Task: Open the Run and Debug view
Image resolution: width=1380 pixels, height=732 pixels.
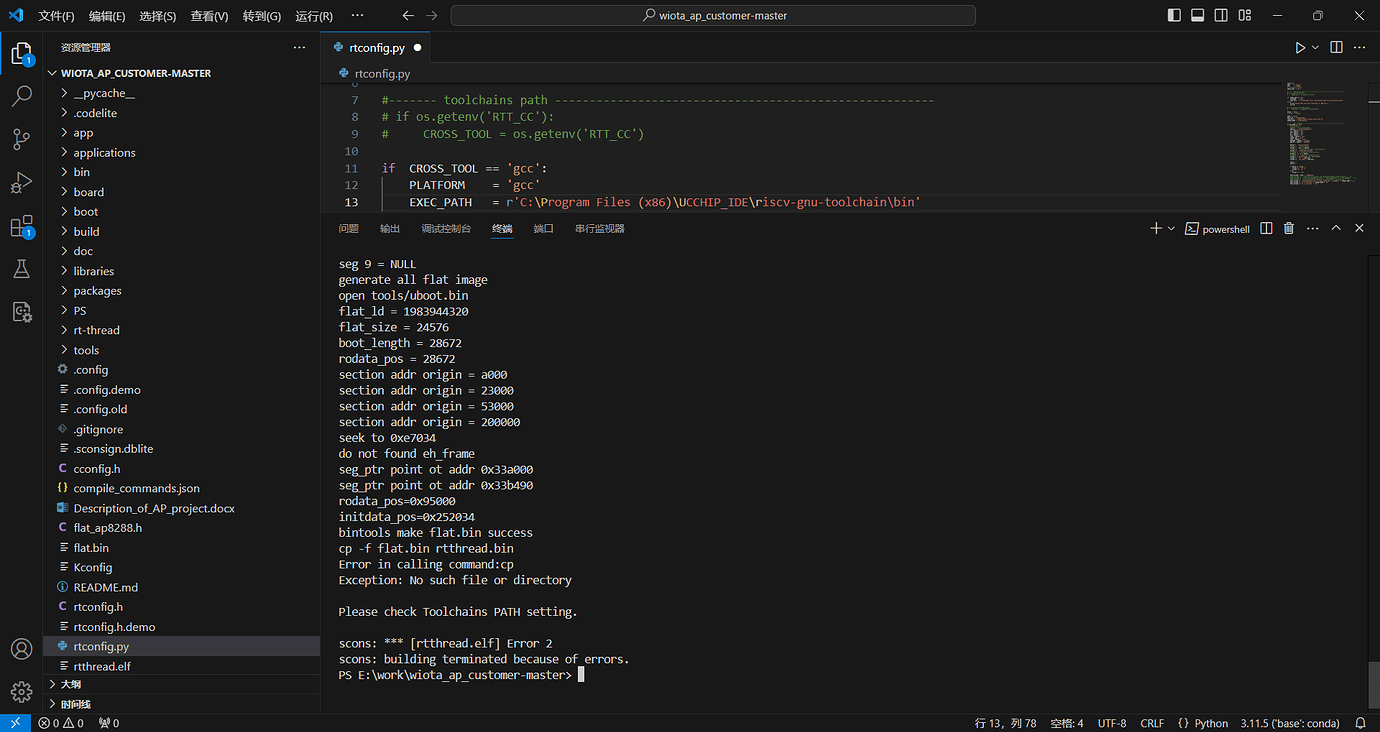Action: [21, 183]
